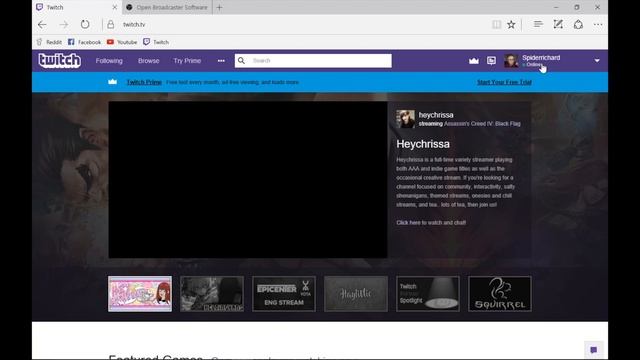Image resolution: width=640 pixels, height=360 pixels.
Task: Close the Twitch browser tab
Action: (114, 7)
